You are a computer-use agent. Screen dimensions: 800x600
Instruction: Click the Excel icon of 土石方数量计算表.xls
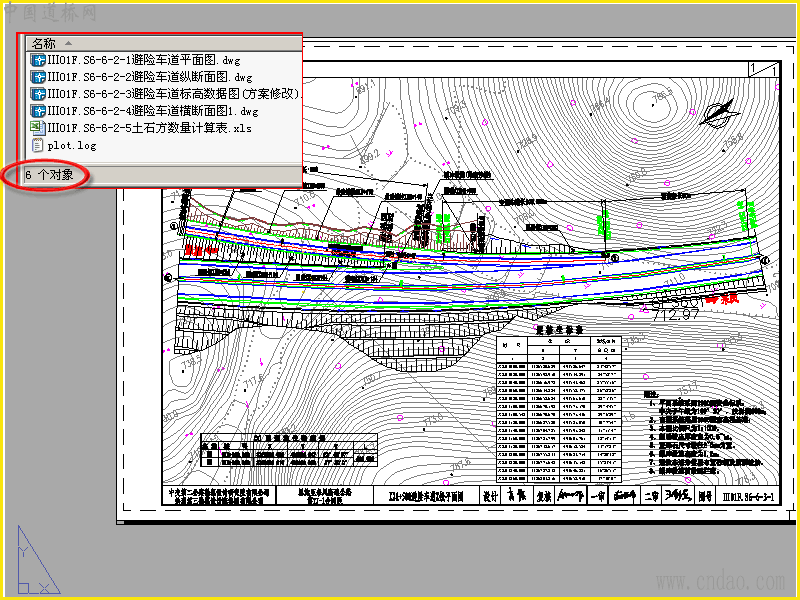(x=38, y=128)
